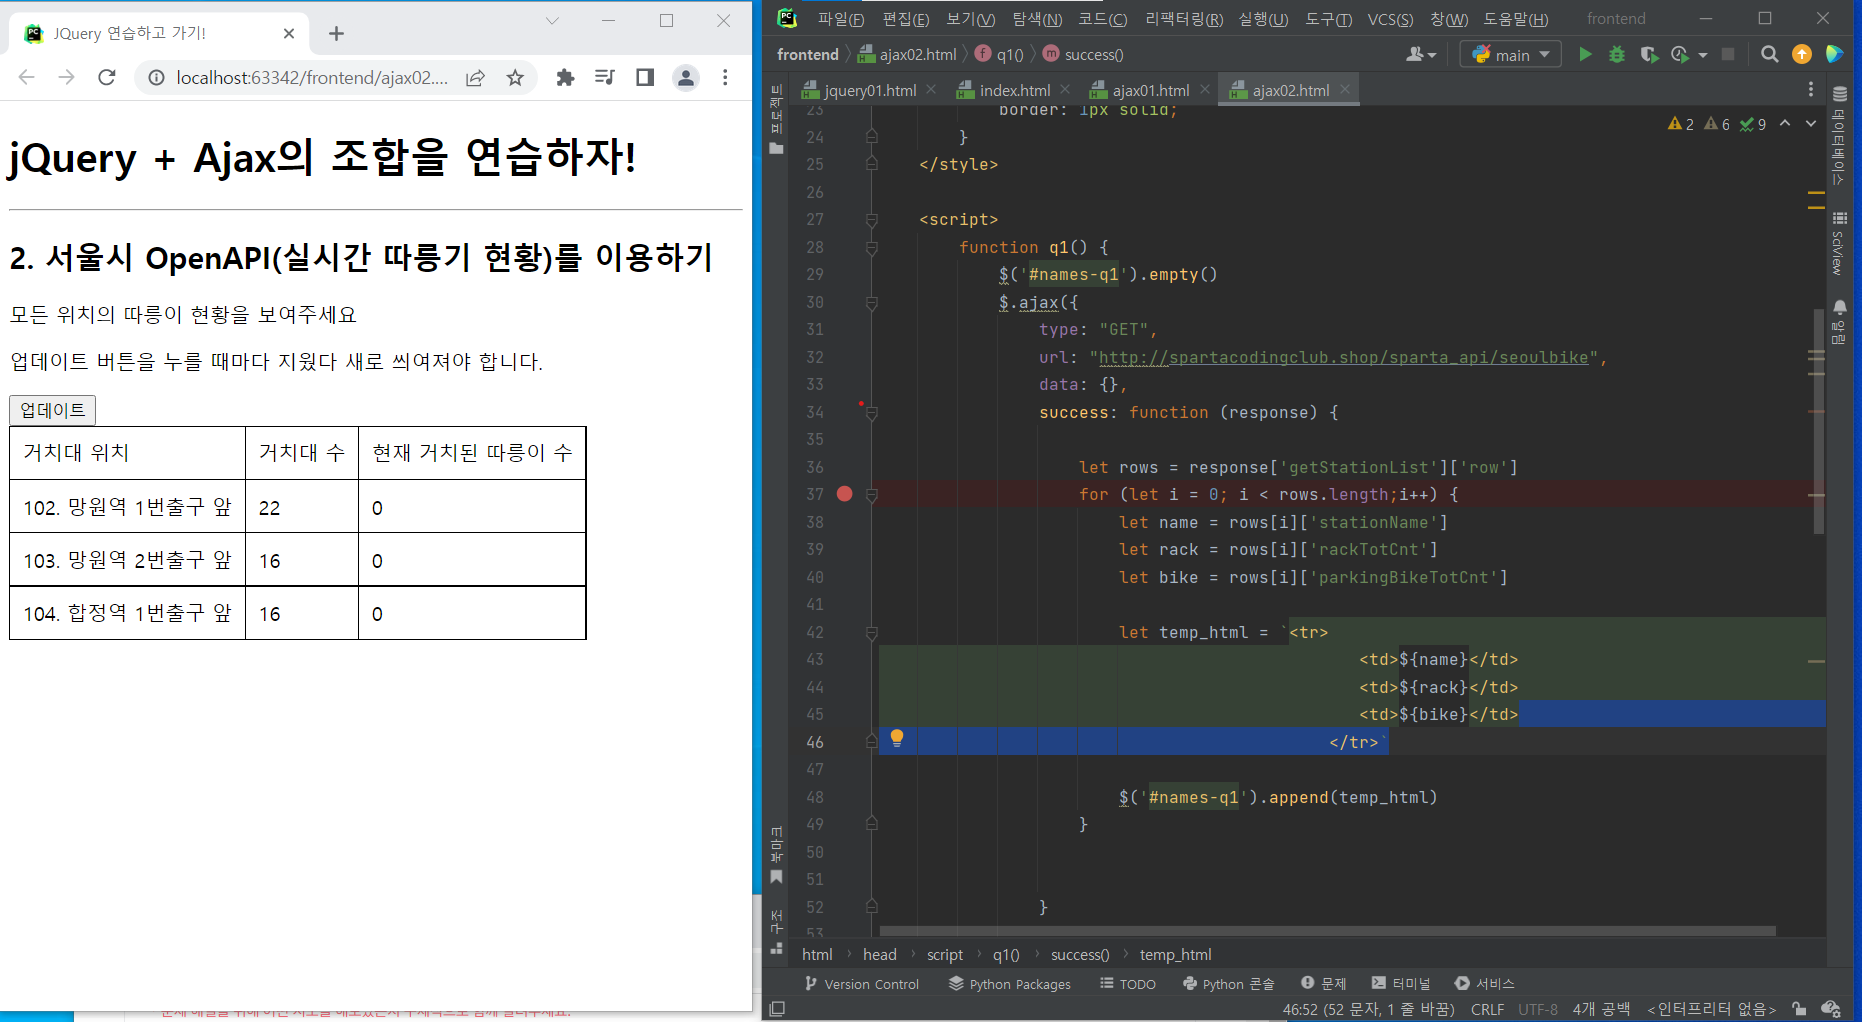Collapse the q1 function fold marker on line 28
The width and height of the screenshot is (1862, 1022).
click(871, 247)
